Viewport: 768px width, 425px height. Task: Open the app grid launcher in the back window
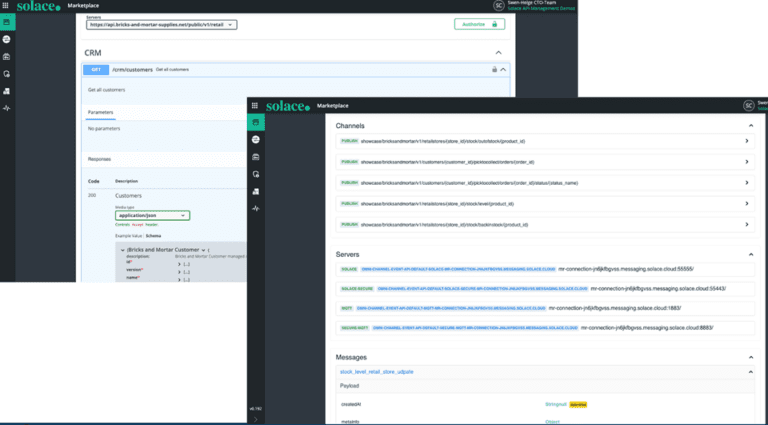(x=6, y=5)
